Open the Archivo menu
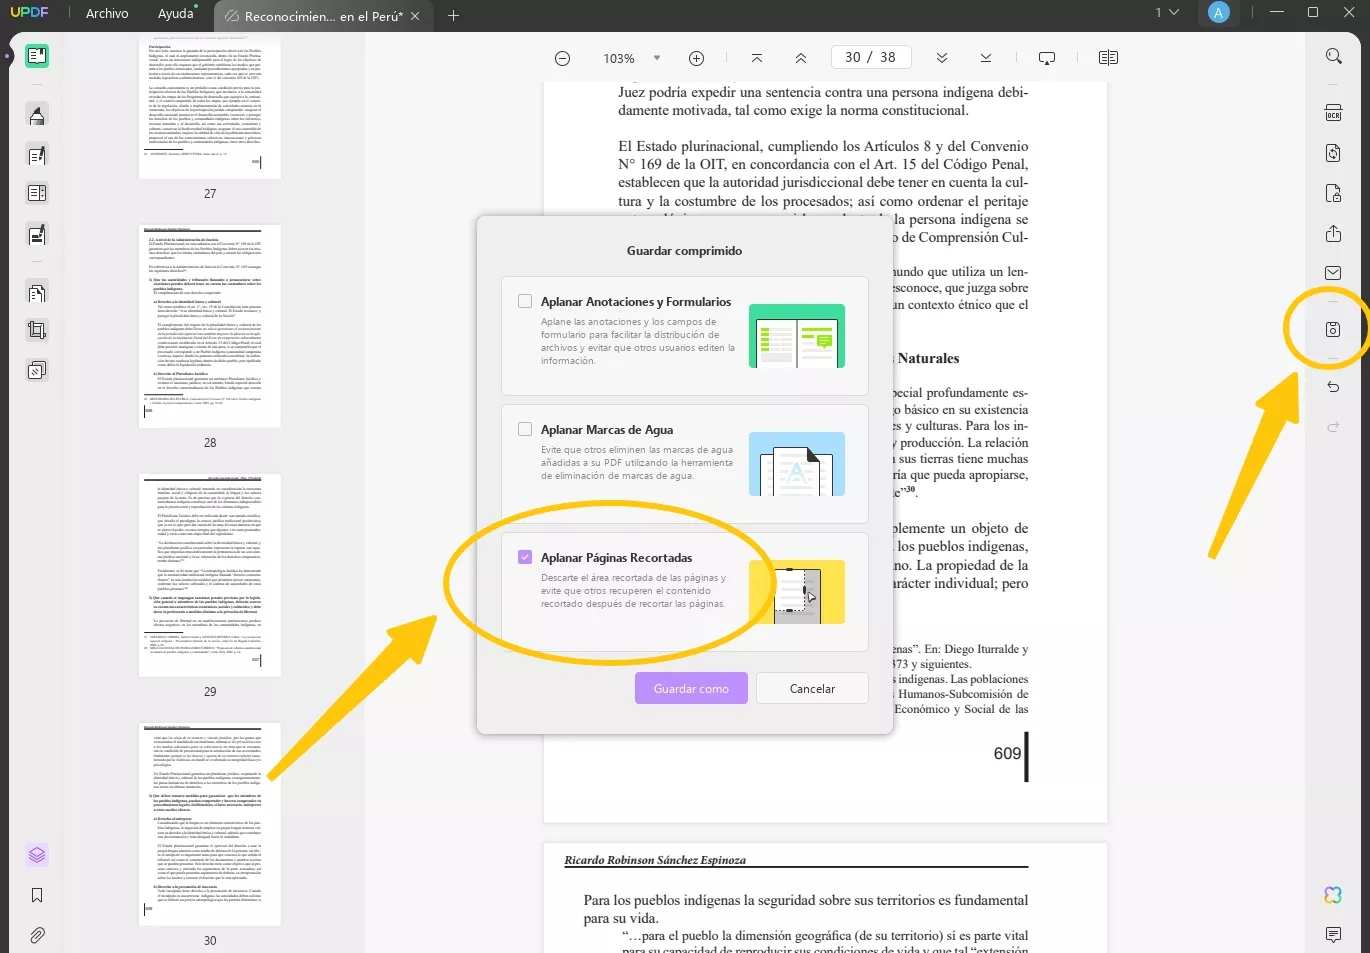Image resolution: width=1370 pixels, height=953 pixels. (107, 13)
